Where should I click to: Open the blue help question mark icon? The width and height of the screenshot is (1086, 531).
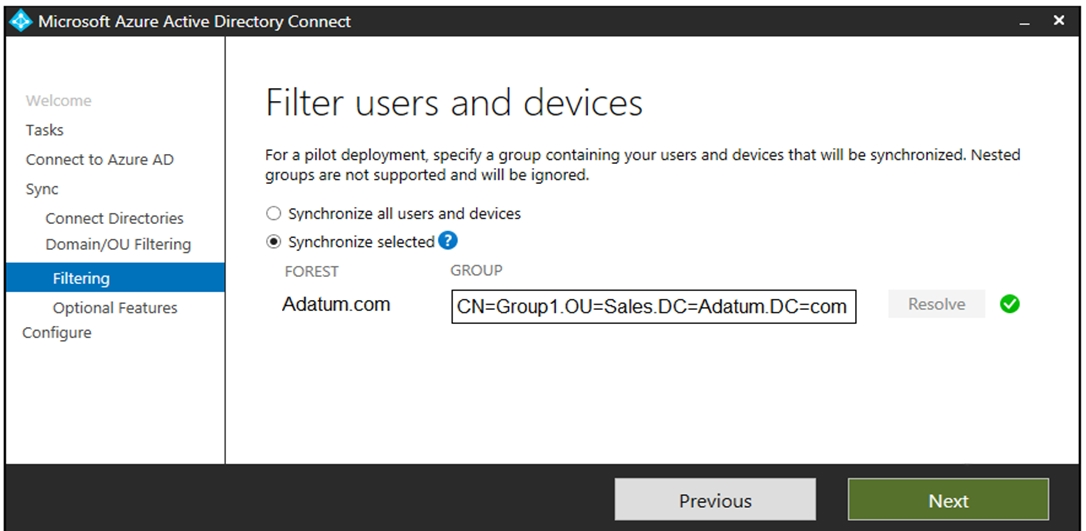(448, 241)
